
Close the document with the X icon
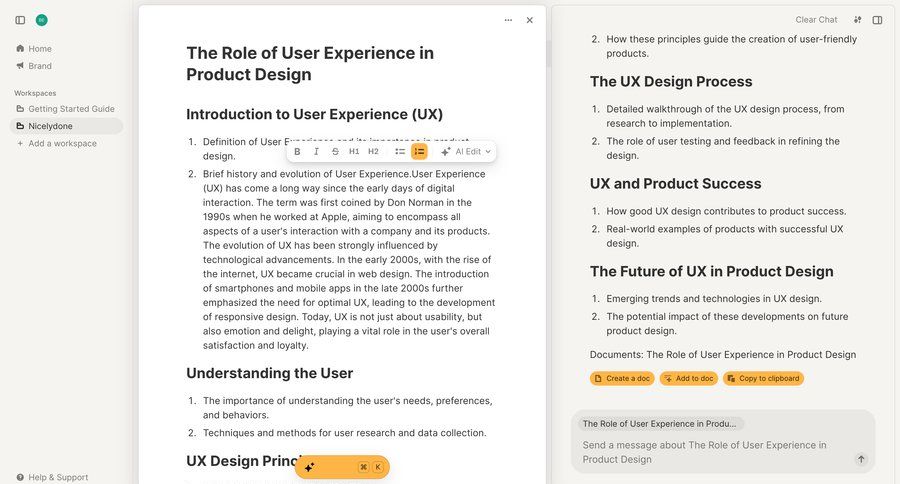(529, 20)
